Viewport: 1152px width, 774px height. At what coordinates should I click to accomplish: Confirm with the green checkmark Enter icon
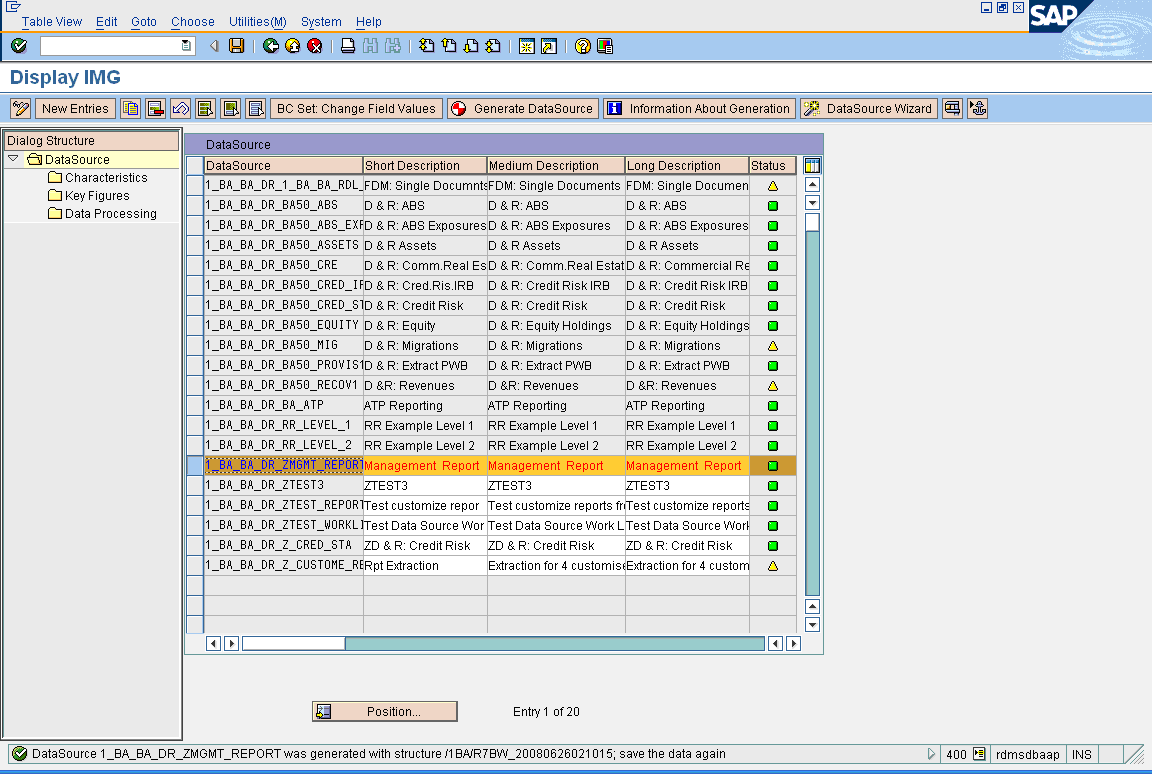coord(17,46)
